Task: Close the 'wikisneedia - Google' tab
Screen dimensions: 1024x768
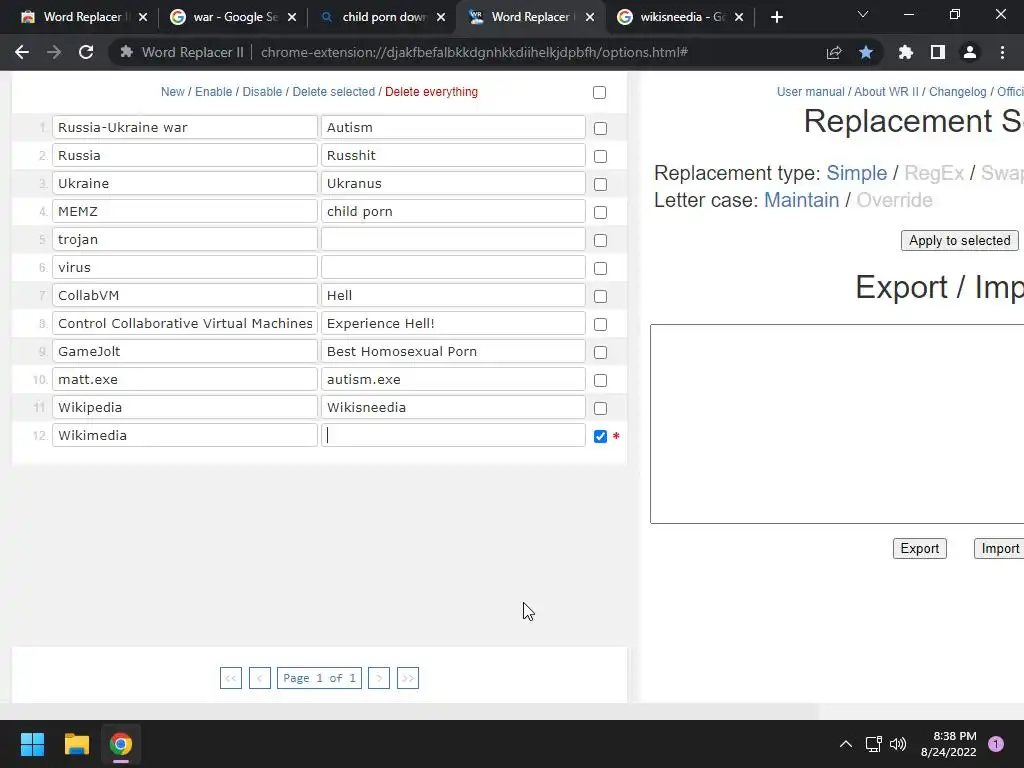Action: (739, 17)
